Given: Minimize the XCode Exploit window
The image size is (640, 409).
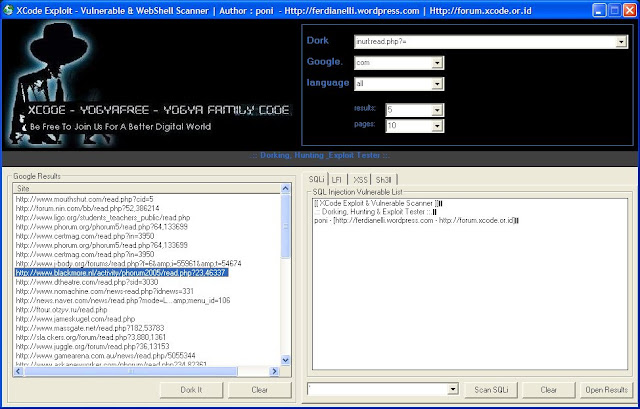Looking at the screenshot, I should (x=599, y=10).
